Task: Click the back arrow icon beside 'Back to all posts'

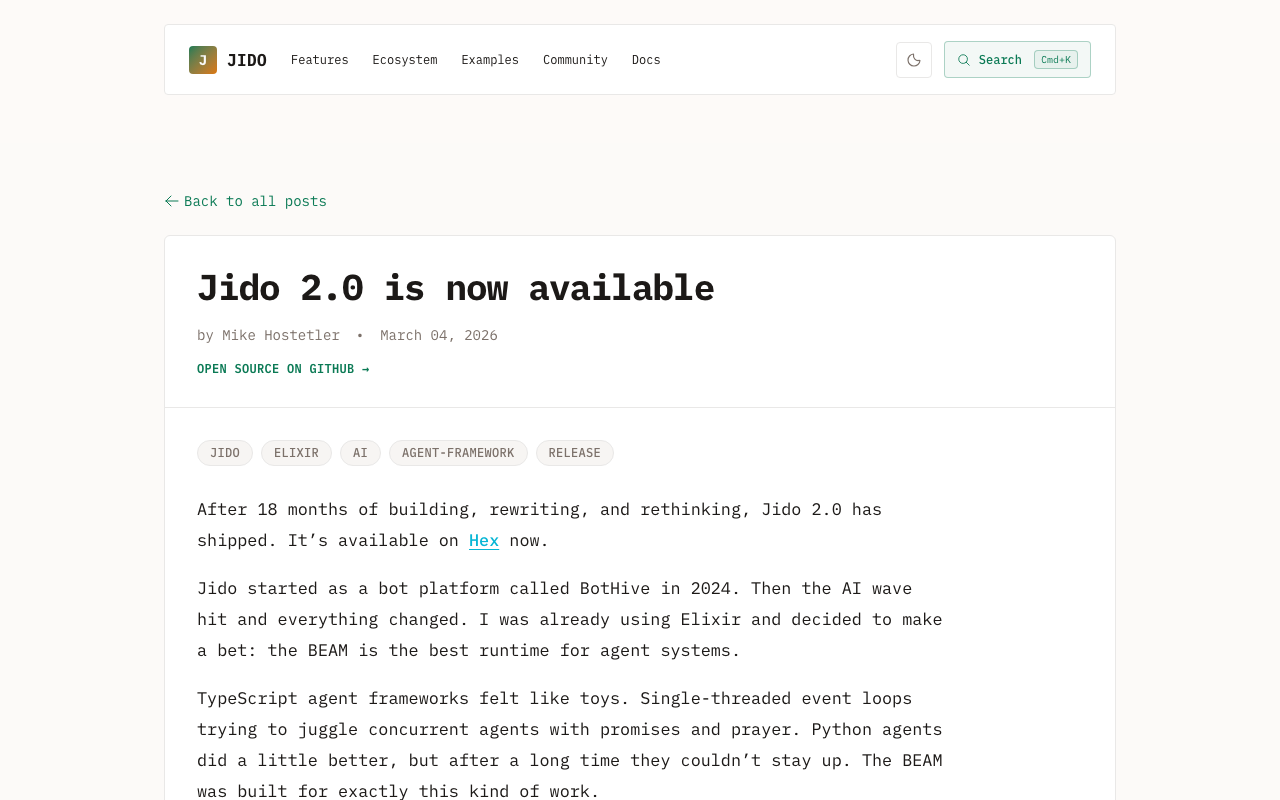Action: click(172, 201)
